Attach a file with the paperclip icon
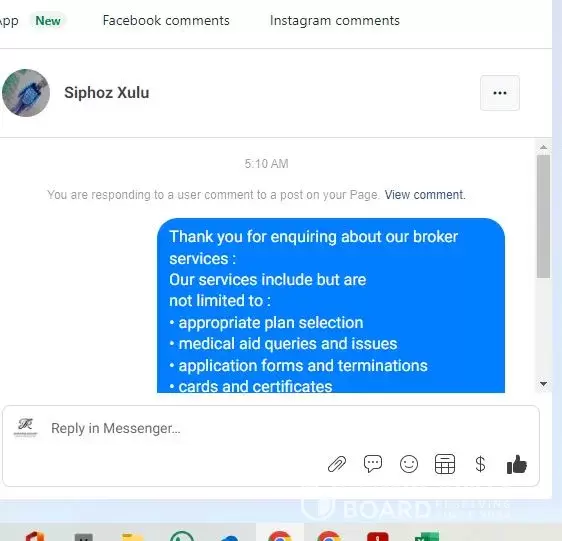This screenshot has width=562, height=541. [x=337, y=464]
